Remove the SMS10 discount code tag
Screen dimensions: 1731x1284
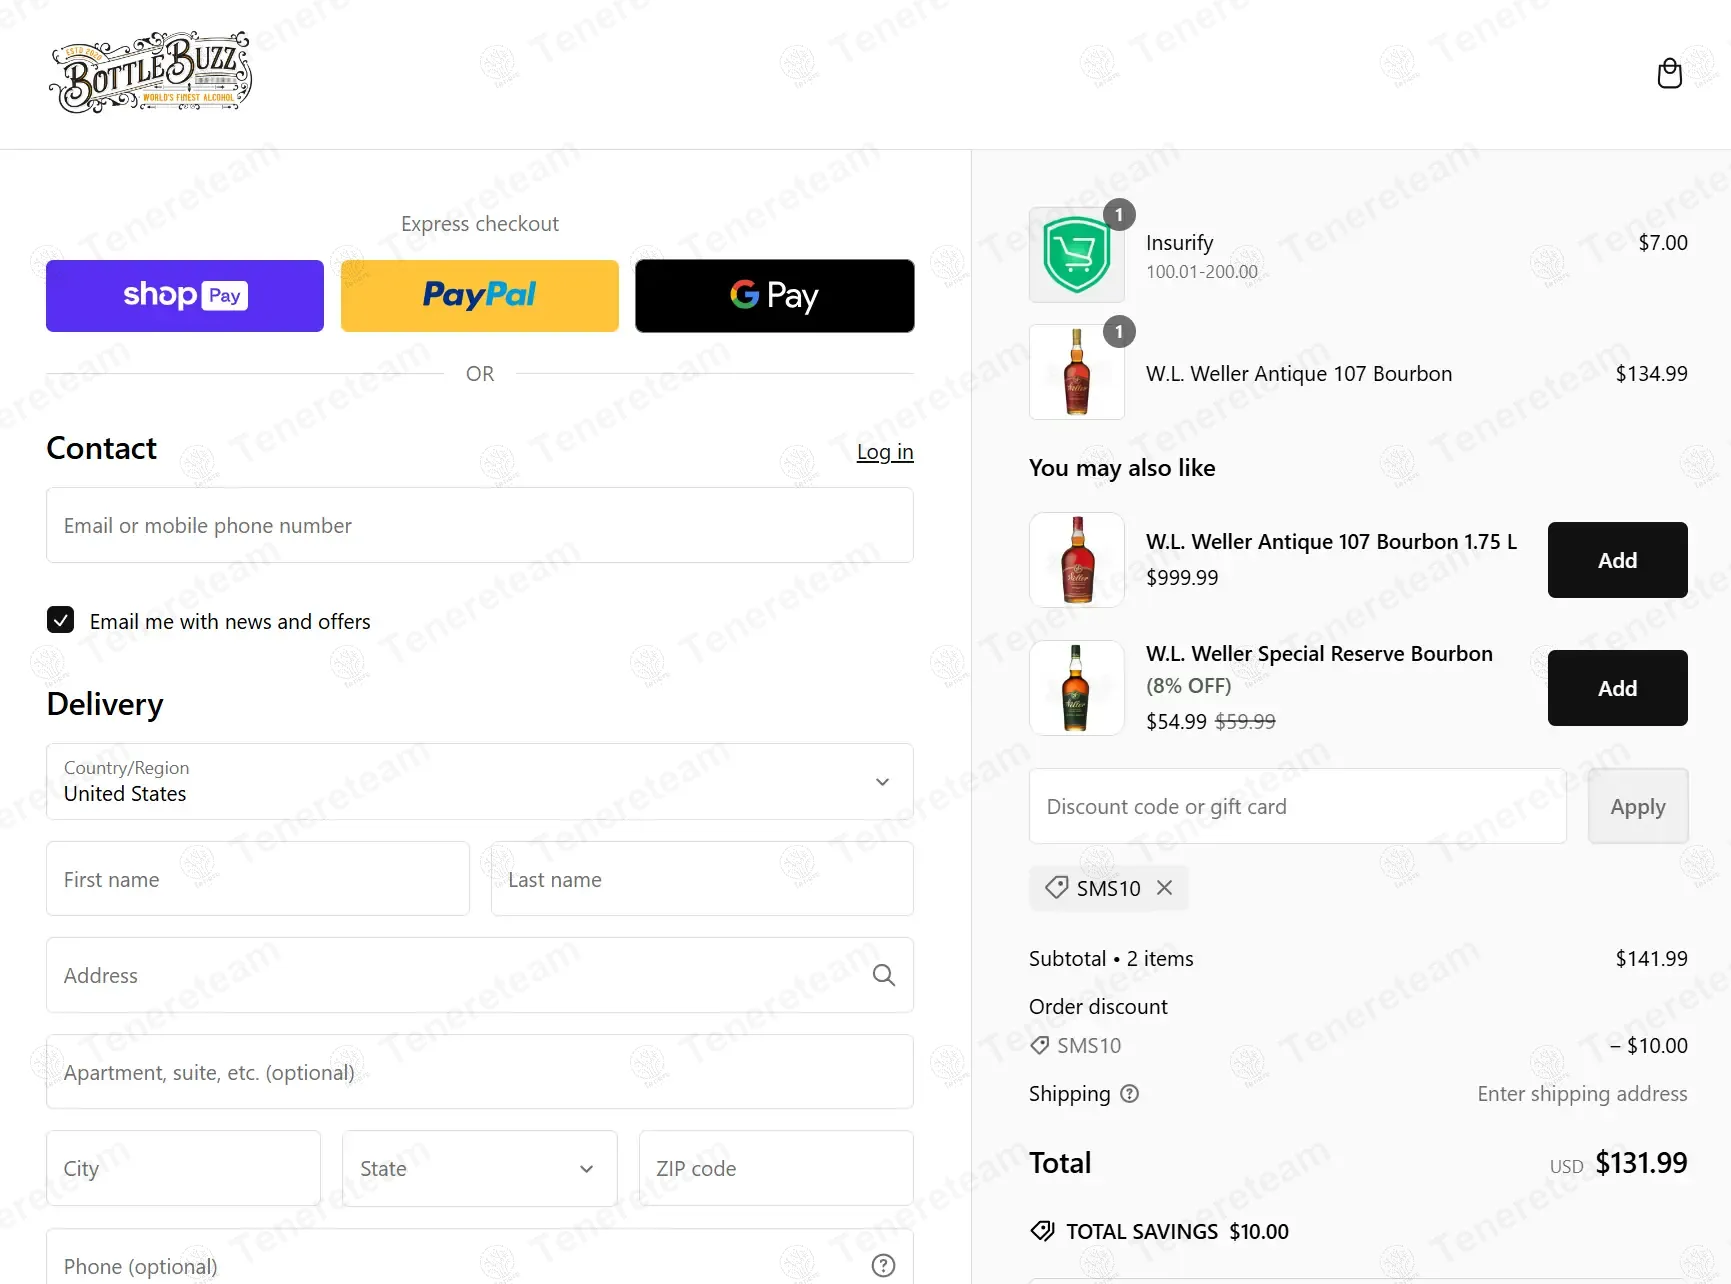tap(1164, 888)
